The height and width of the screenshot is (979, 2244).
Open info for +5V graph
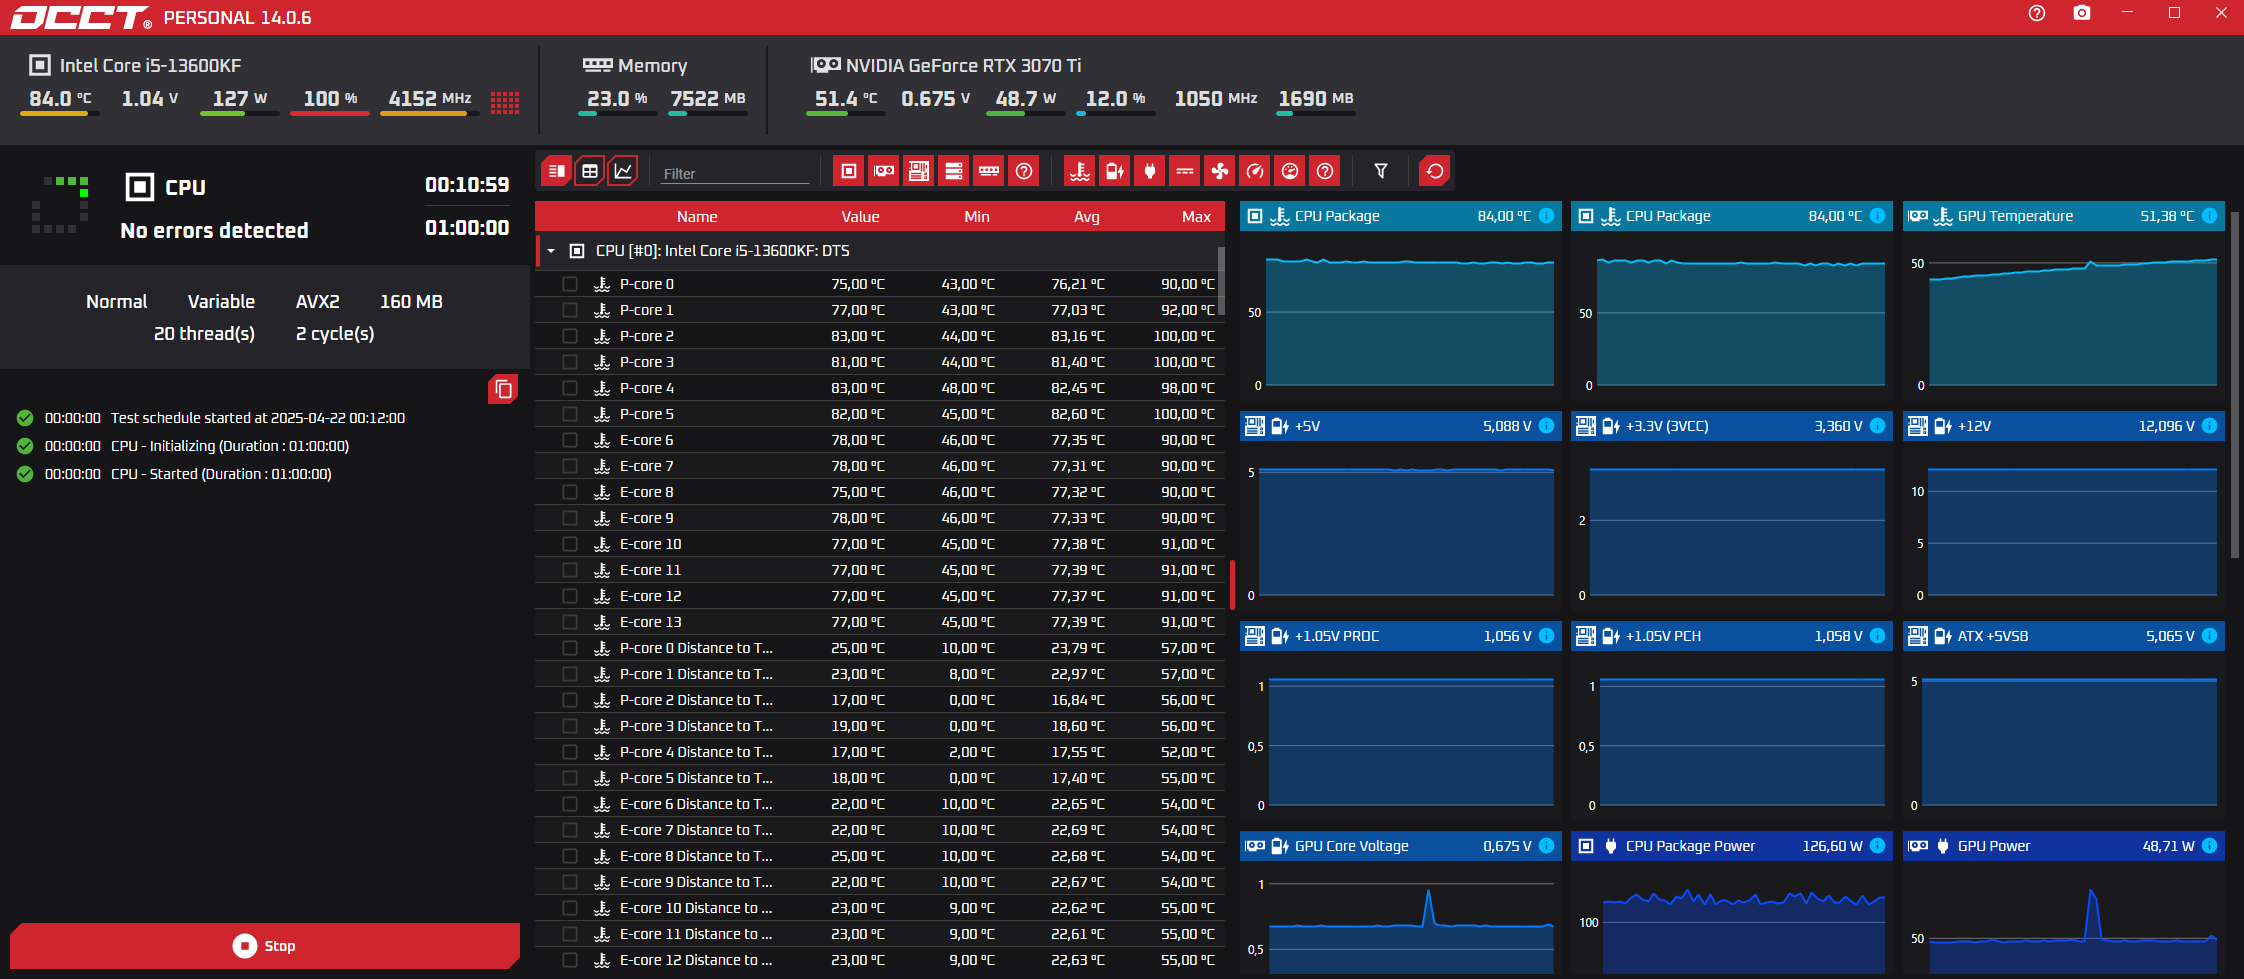tap(1547, 426)
